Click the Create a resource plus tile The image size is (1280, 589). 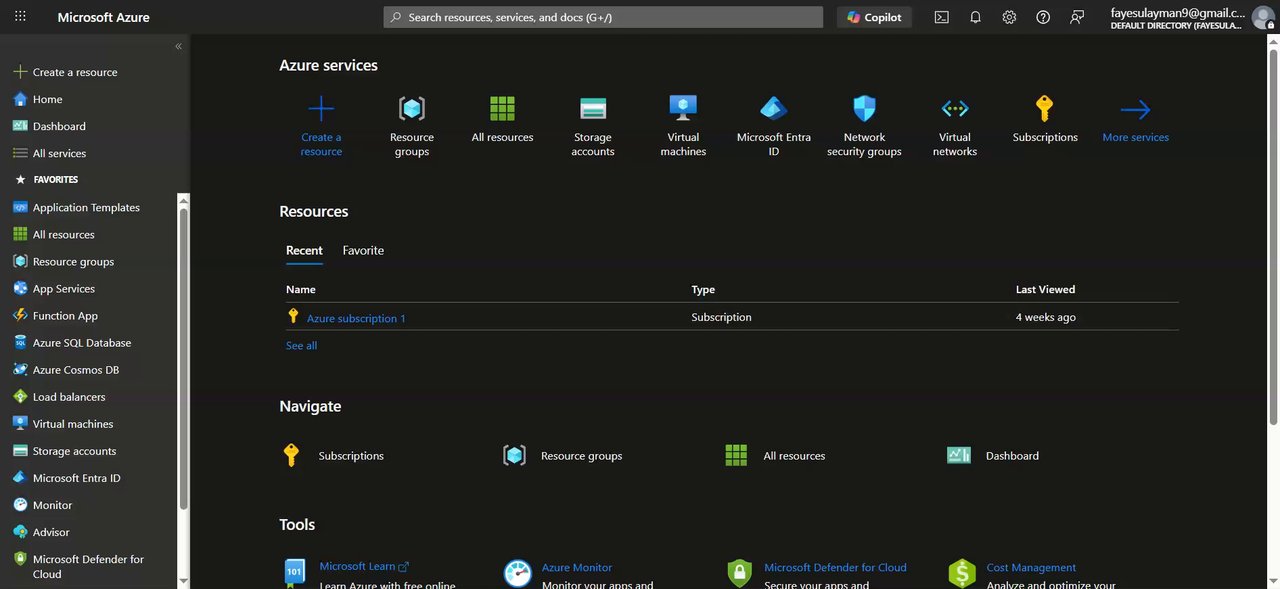[x=321, y=125]
